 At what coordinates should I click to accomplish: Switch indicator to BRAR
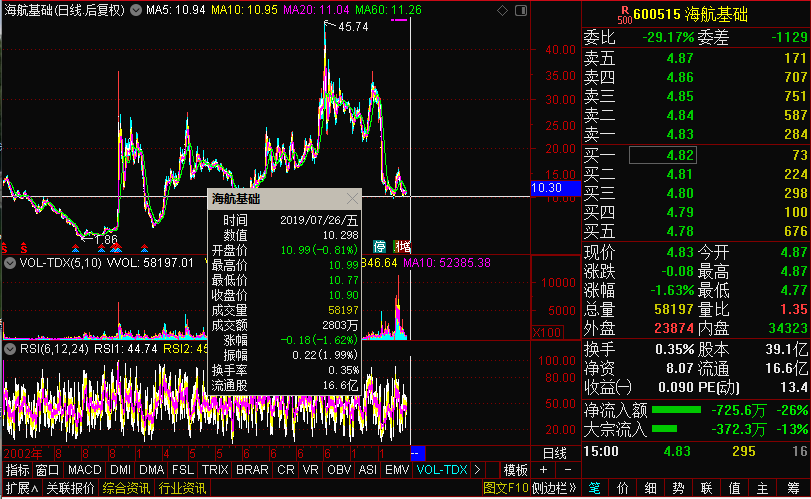tap(252, 470)
